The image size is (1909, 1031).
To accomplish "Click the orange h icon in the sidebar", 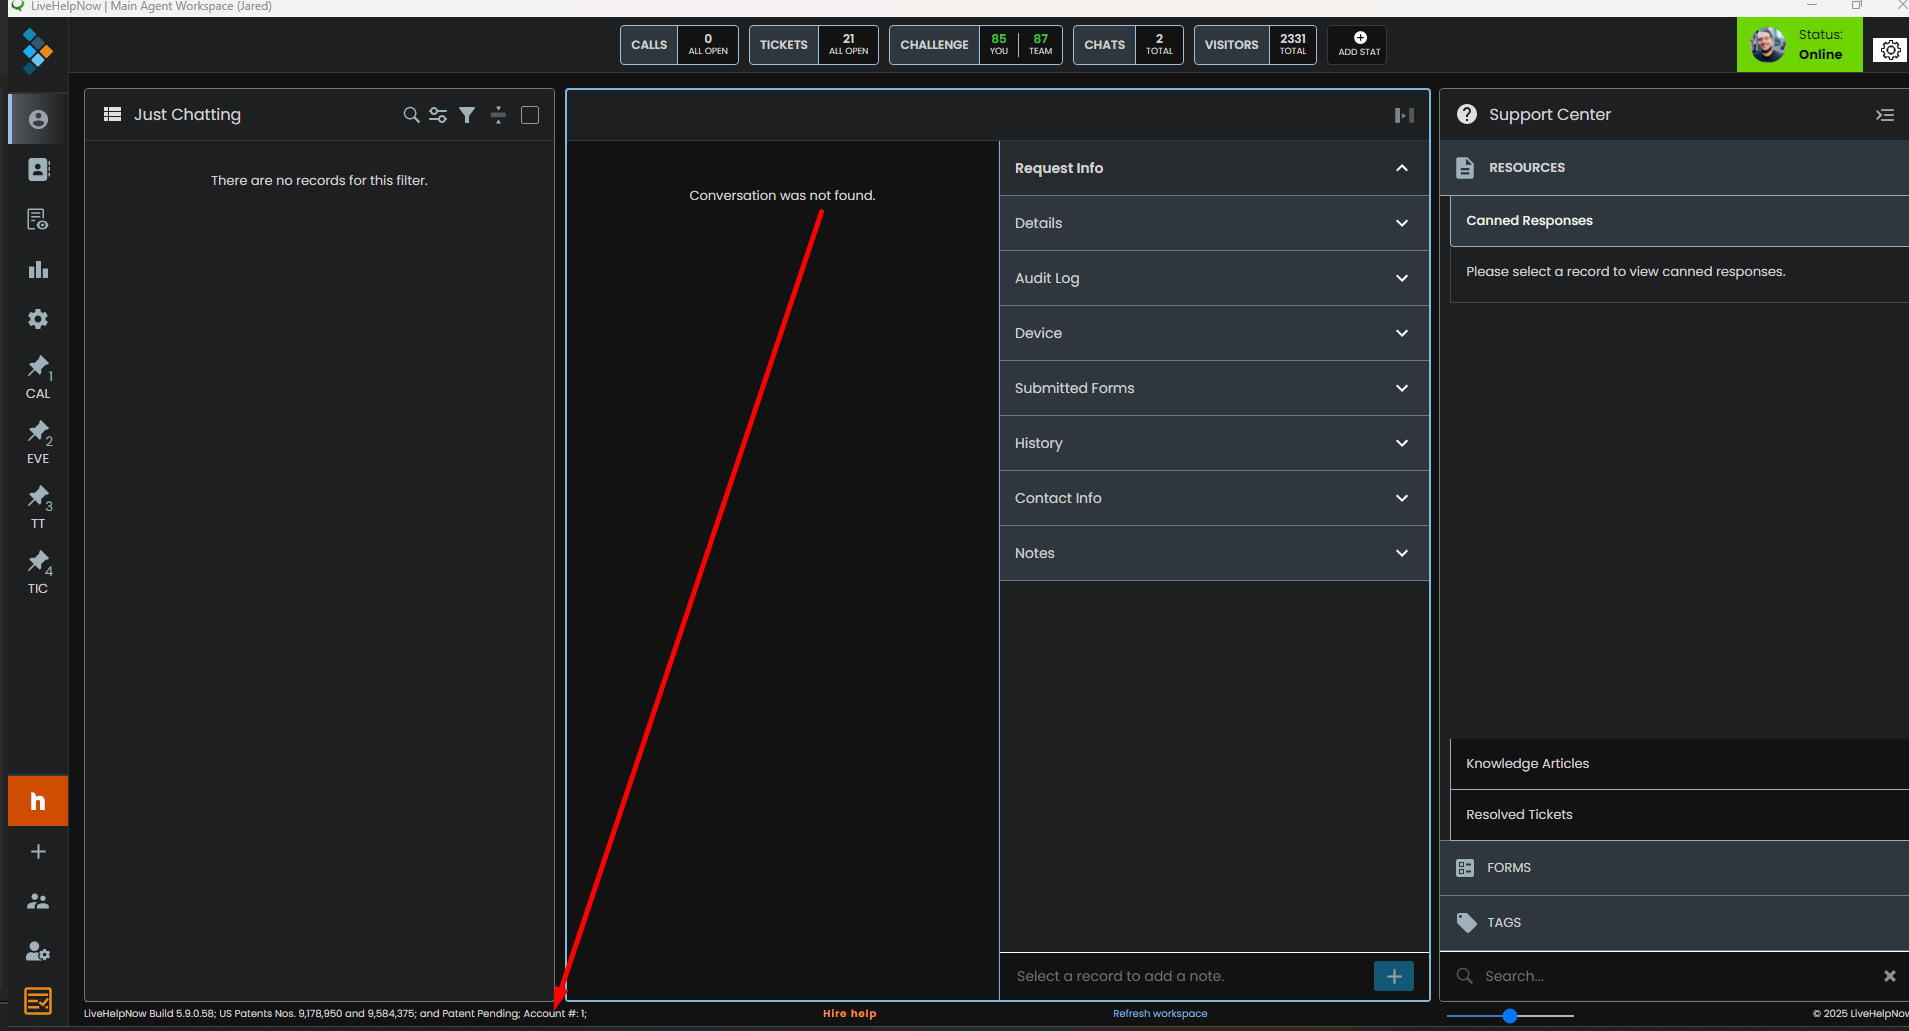I will 38,801.
